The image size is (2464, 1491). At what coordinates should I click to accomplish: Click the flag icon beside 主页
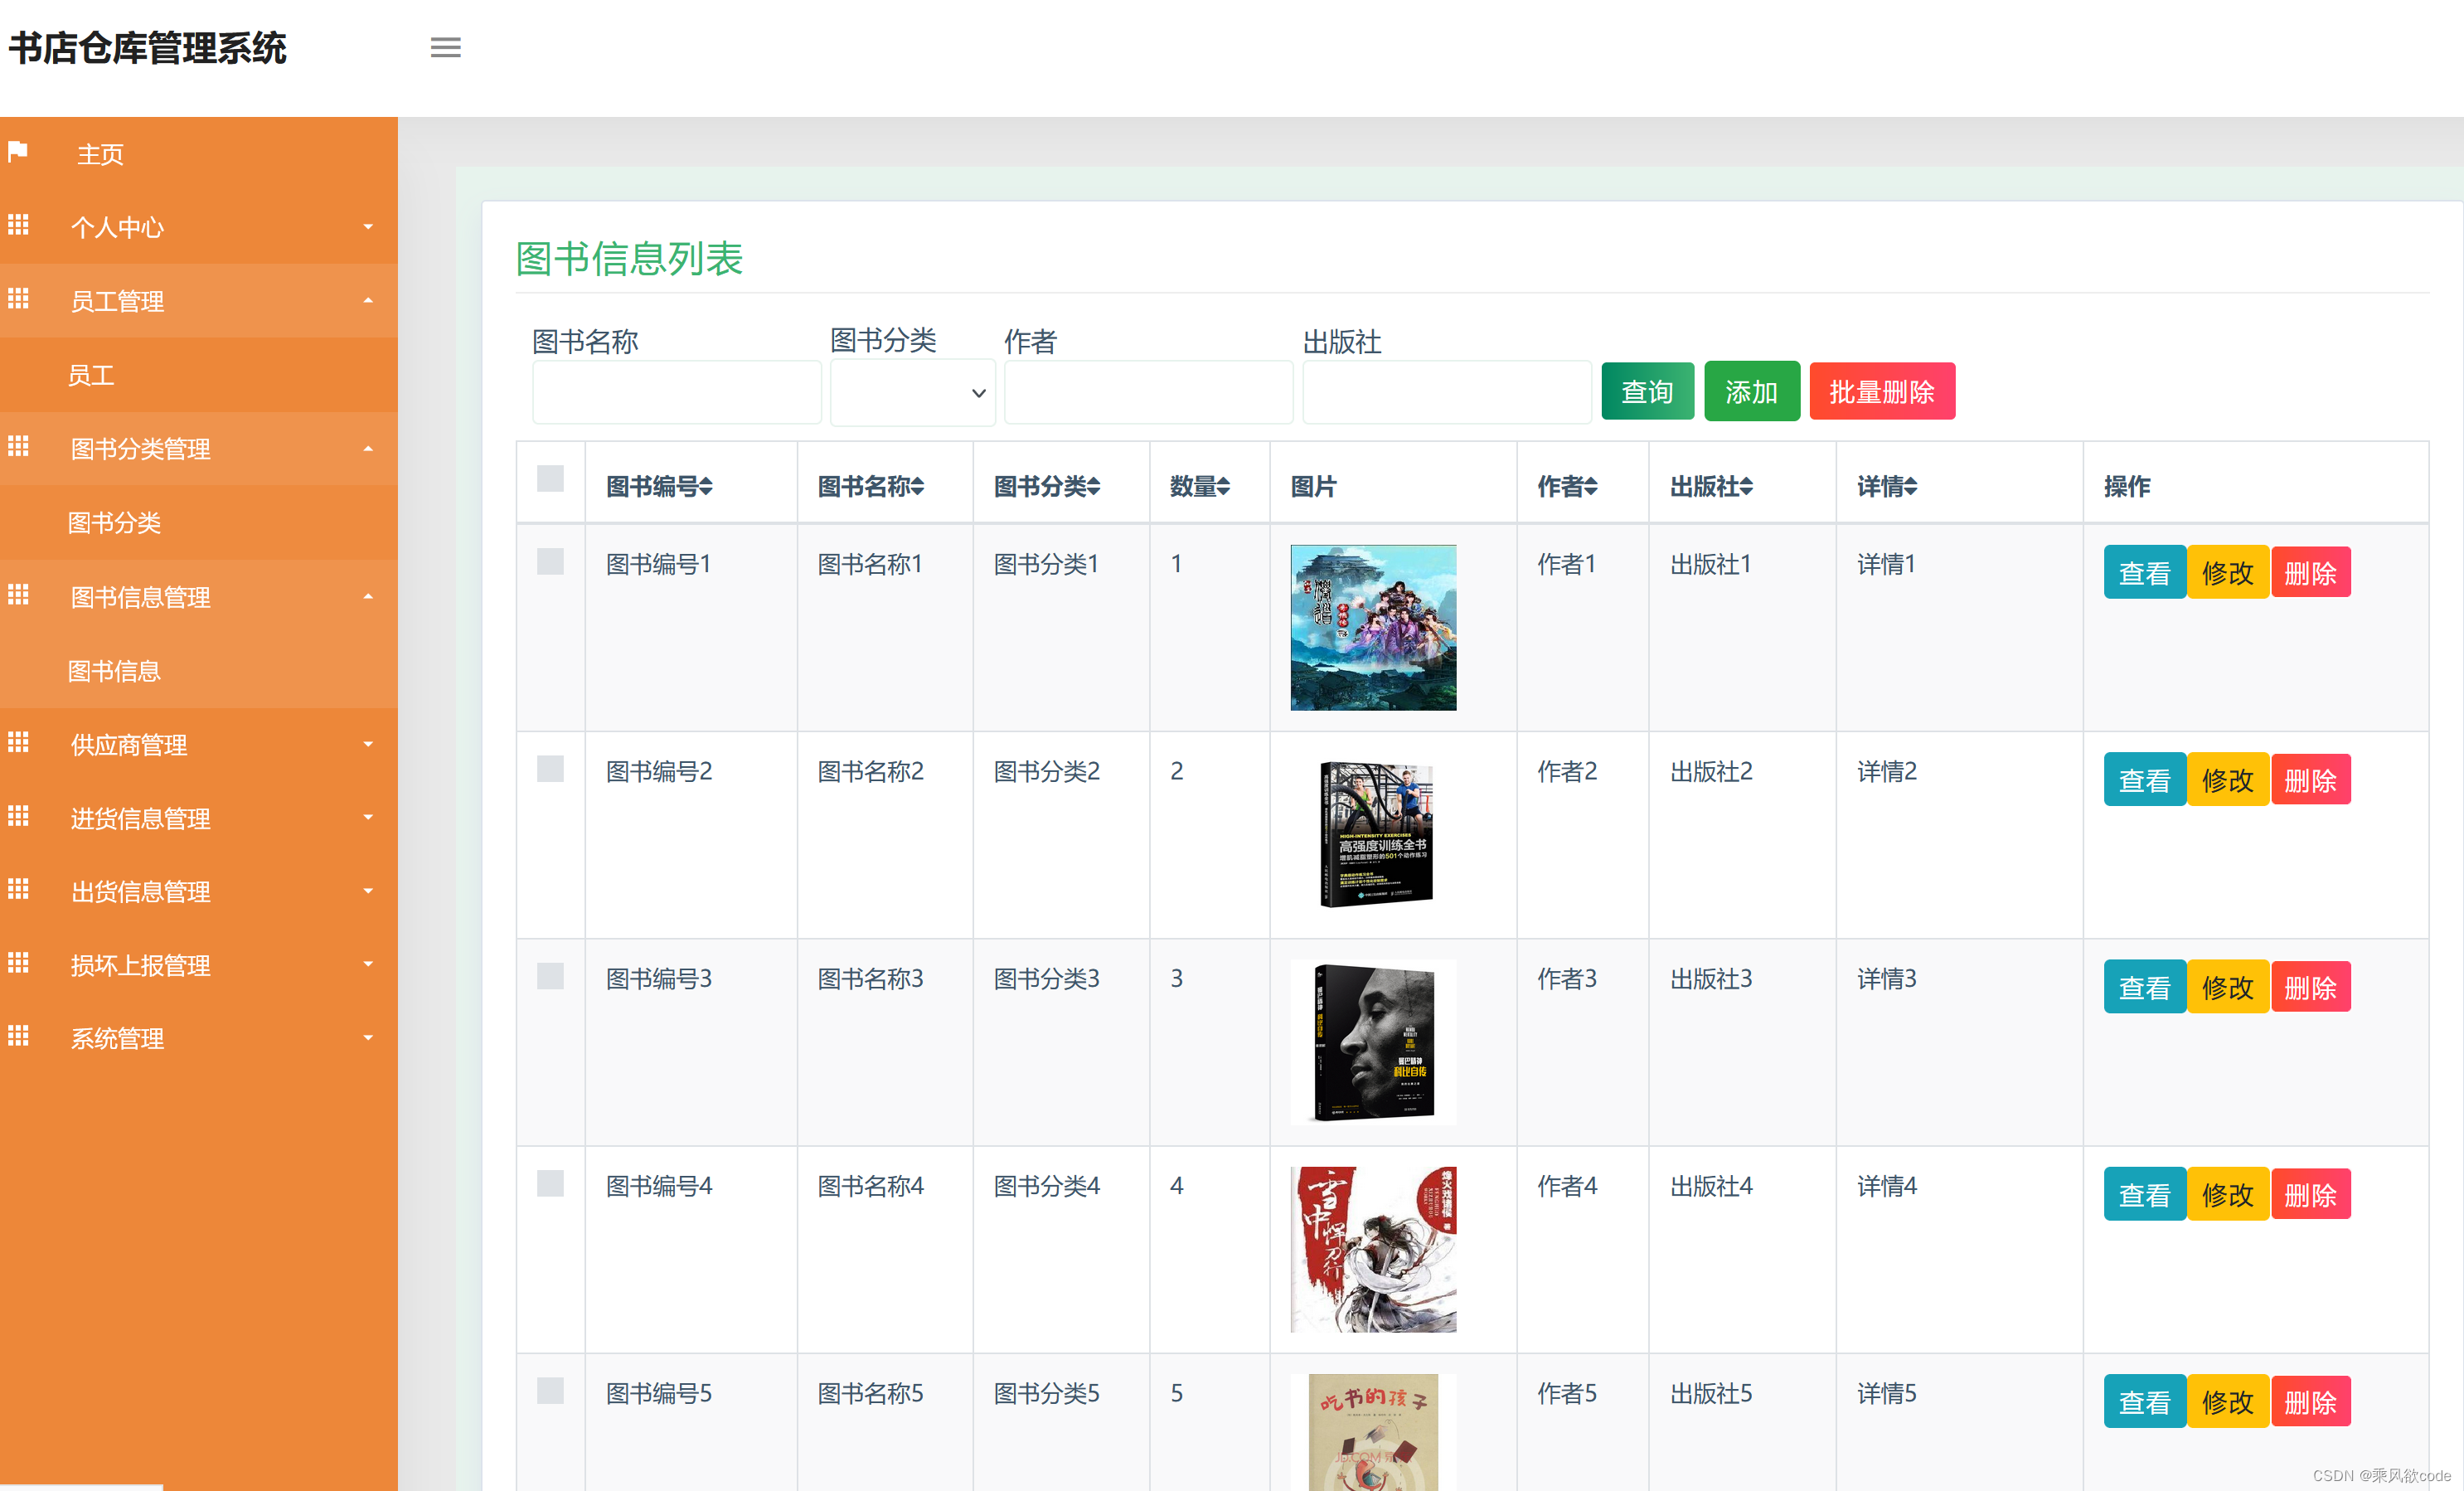[x=17, y=151]
